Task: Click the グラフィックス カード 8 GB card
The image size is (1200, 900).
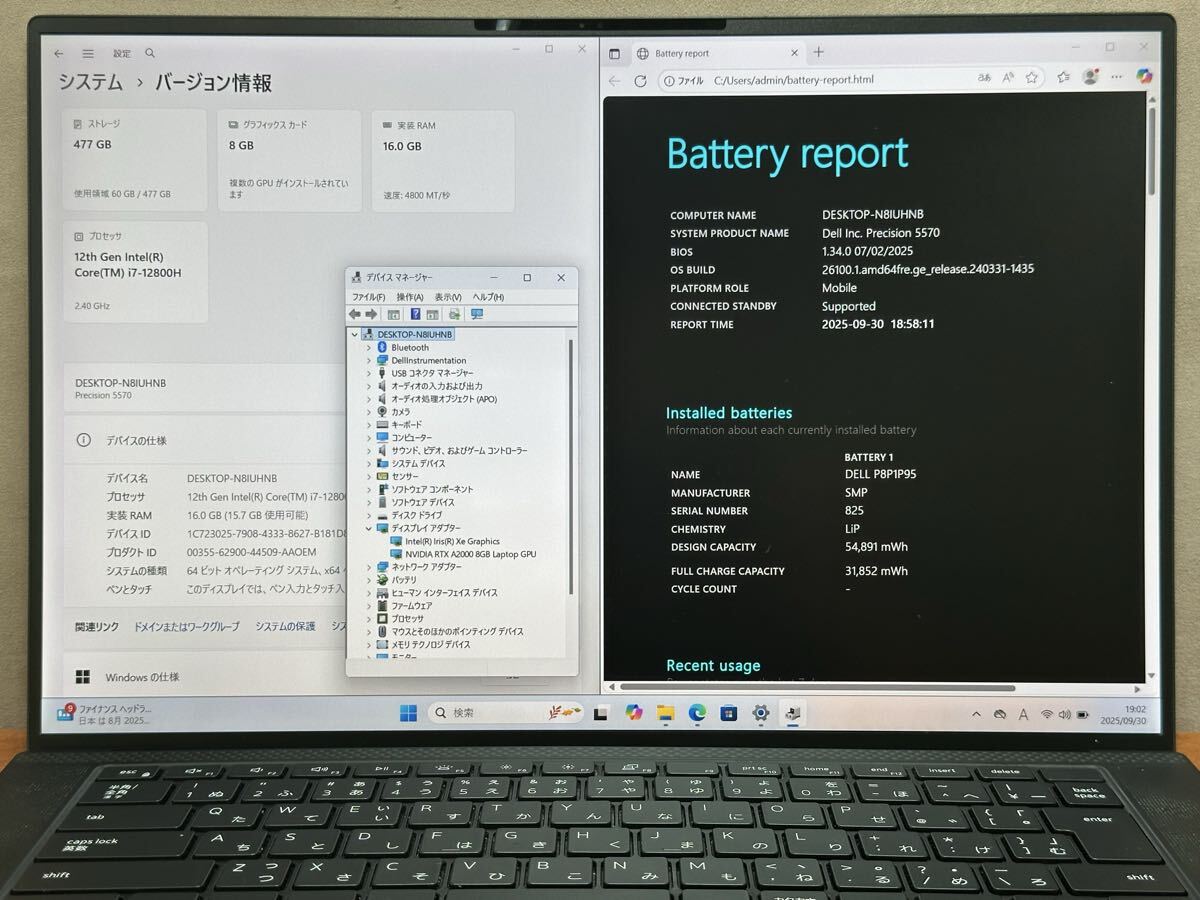Action: pyautogui.click(x=290, y=160)
